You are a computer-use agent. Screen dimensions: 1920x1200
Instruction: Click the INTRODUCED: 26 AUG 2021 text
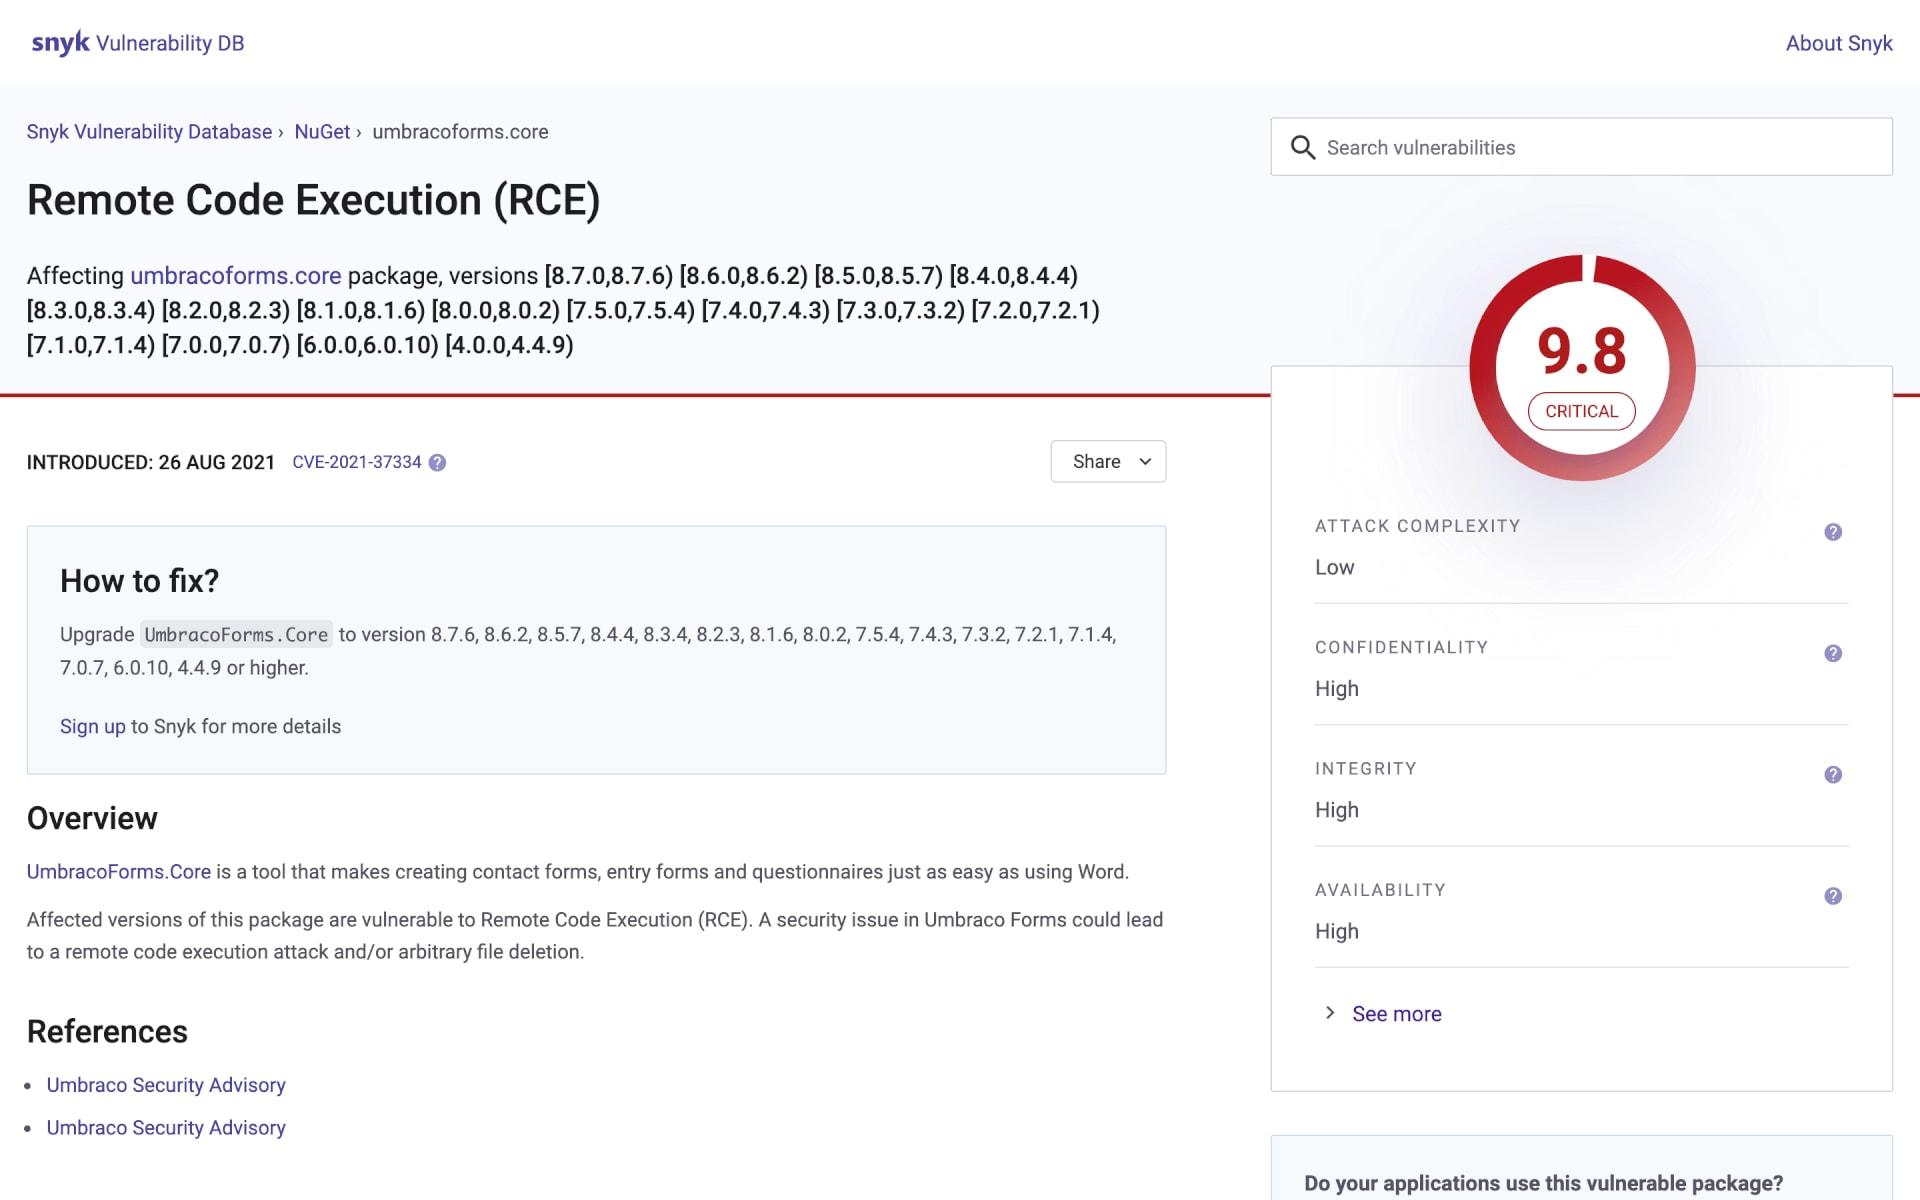(150, 462)
